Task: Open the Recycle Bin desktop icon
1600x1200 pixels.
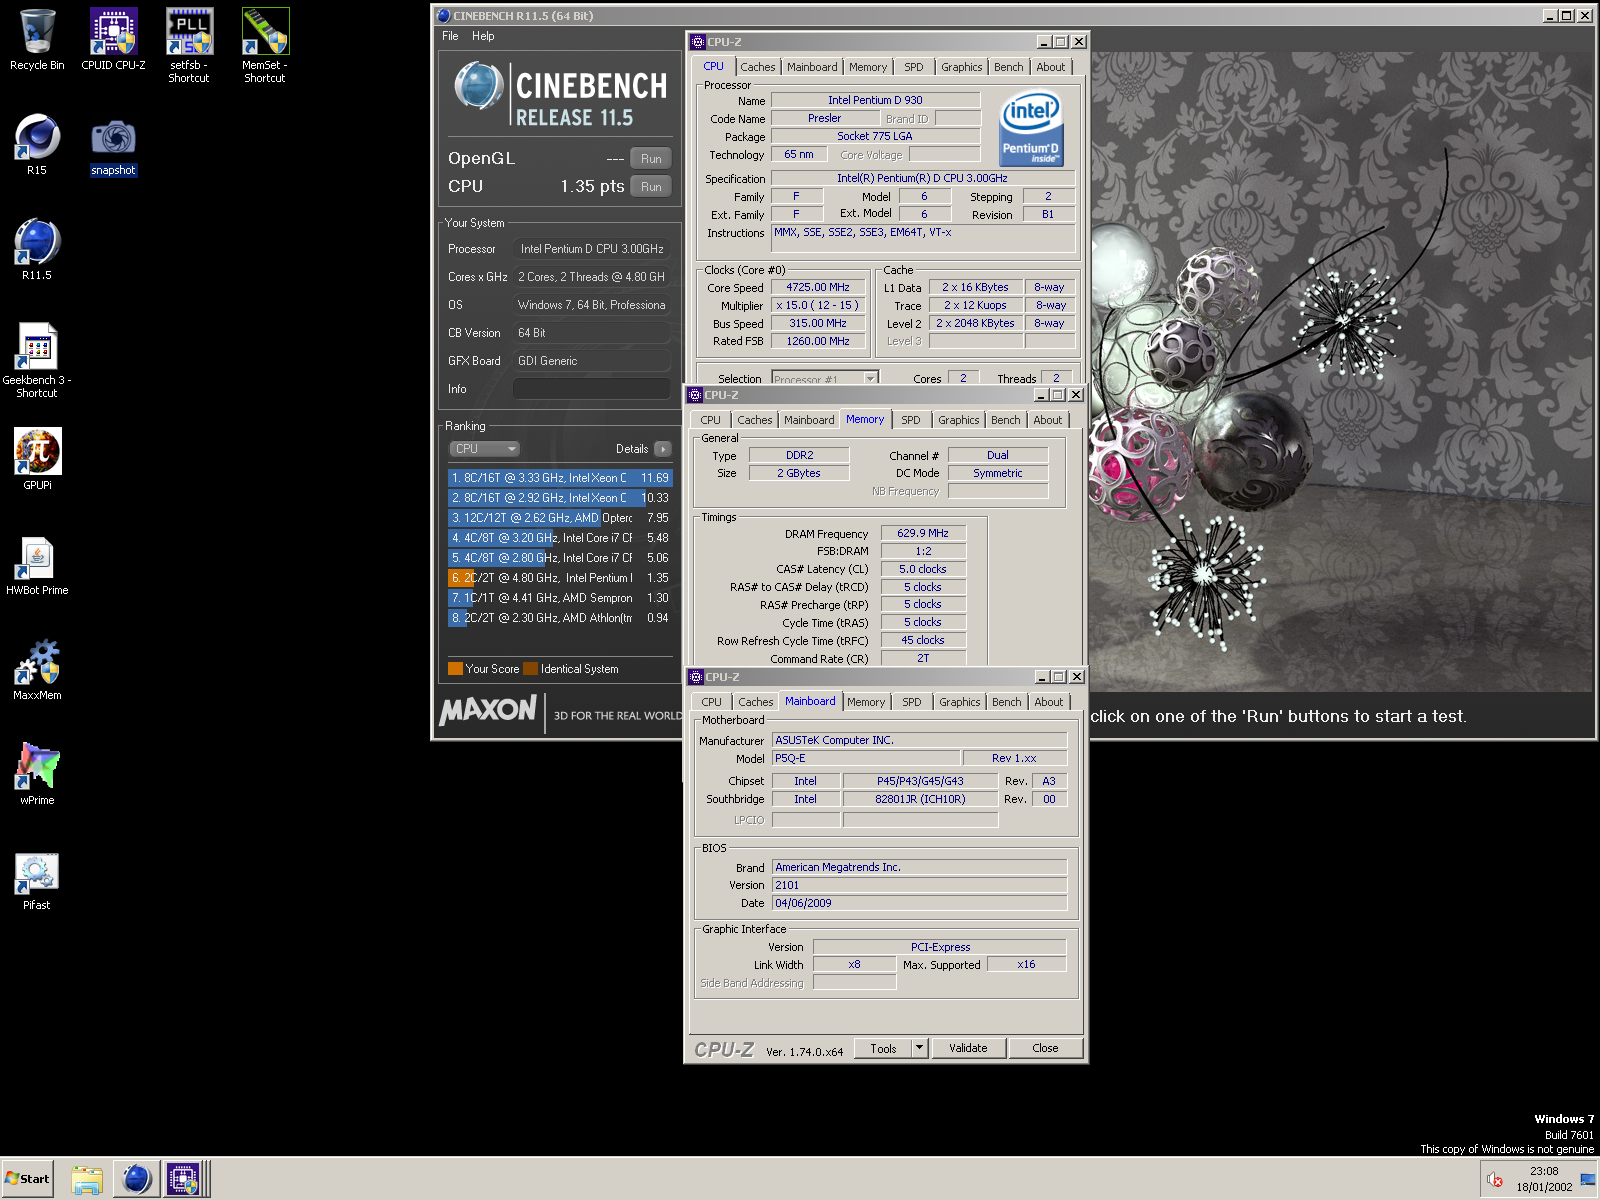Action: [x=37, y=40]
